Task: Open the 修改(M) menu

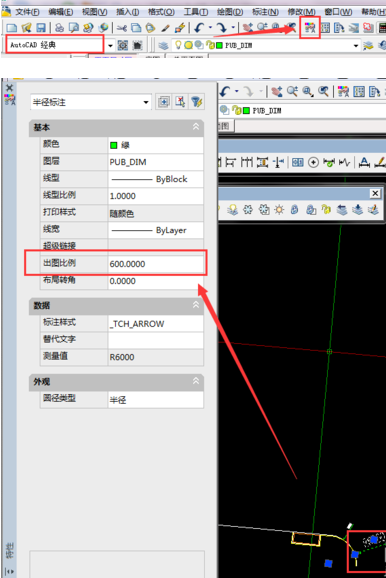Action: point(301,12)
